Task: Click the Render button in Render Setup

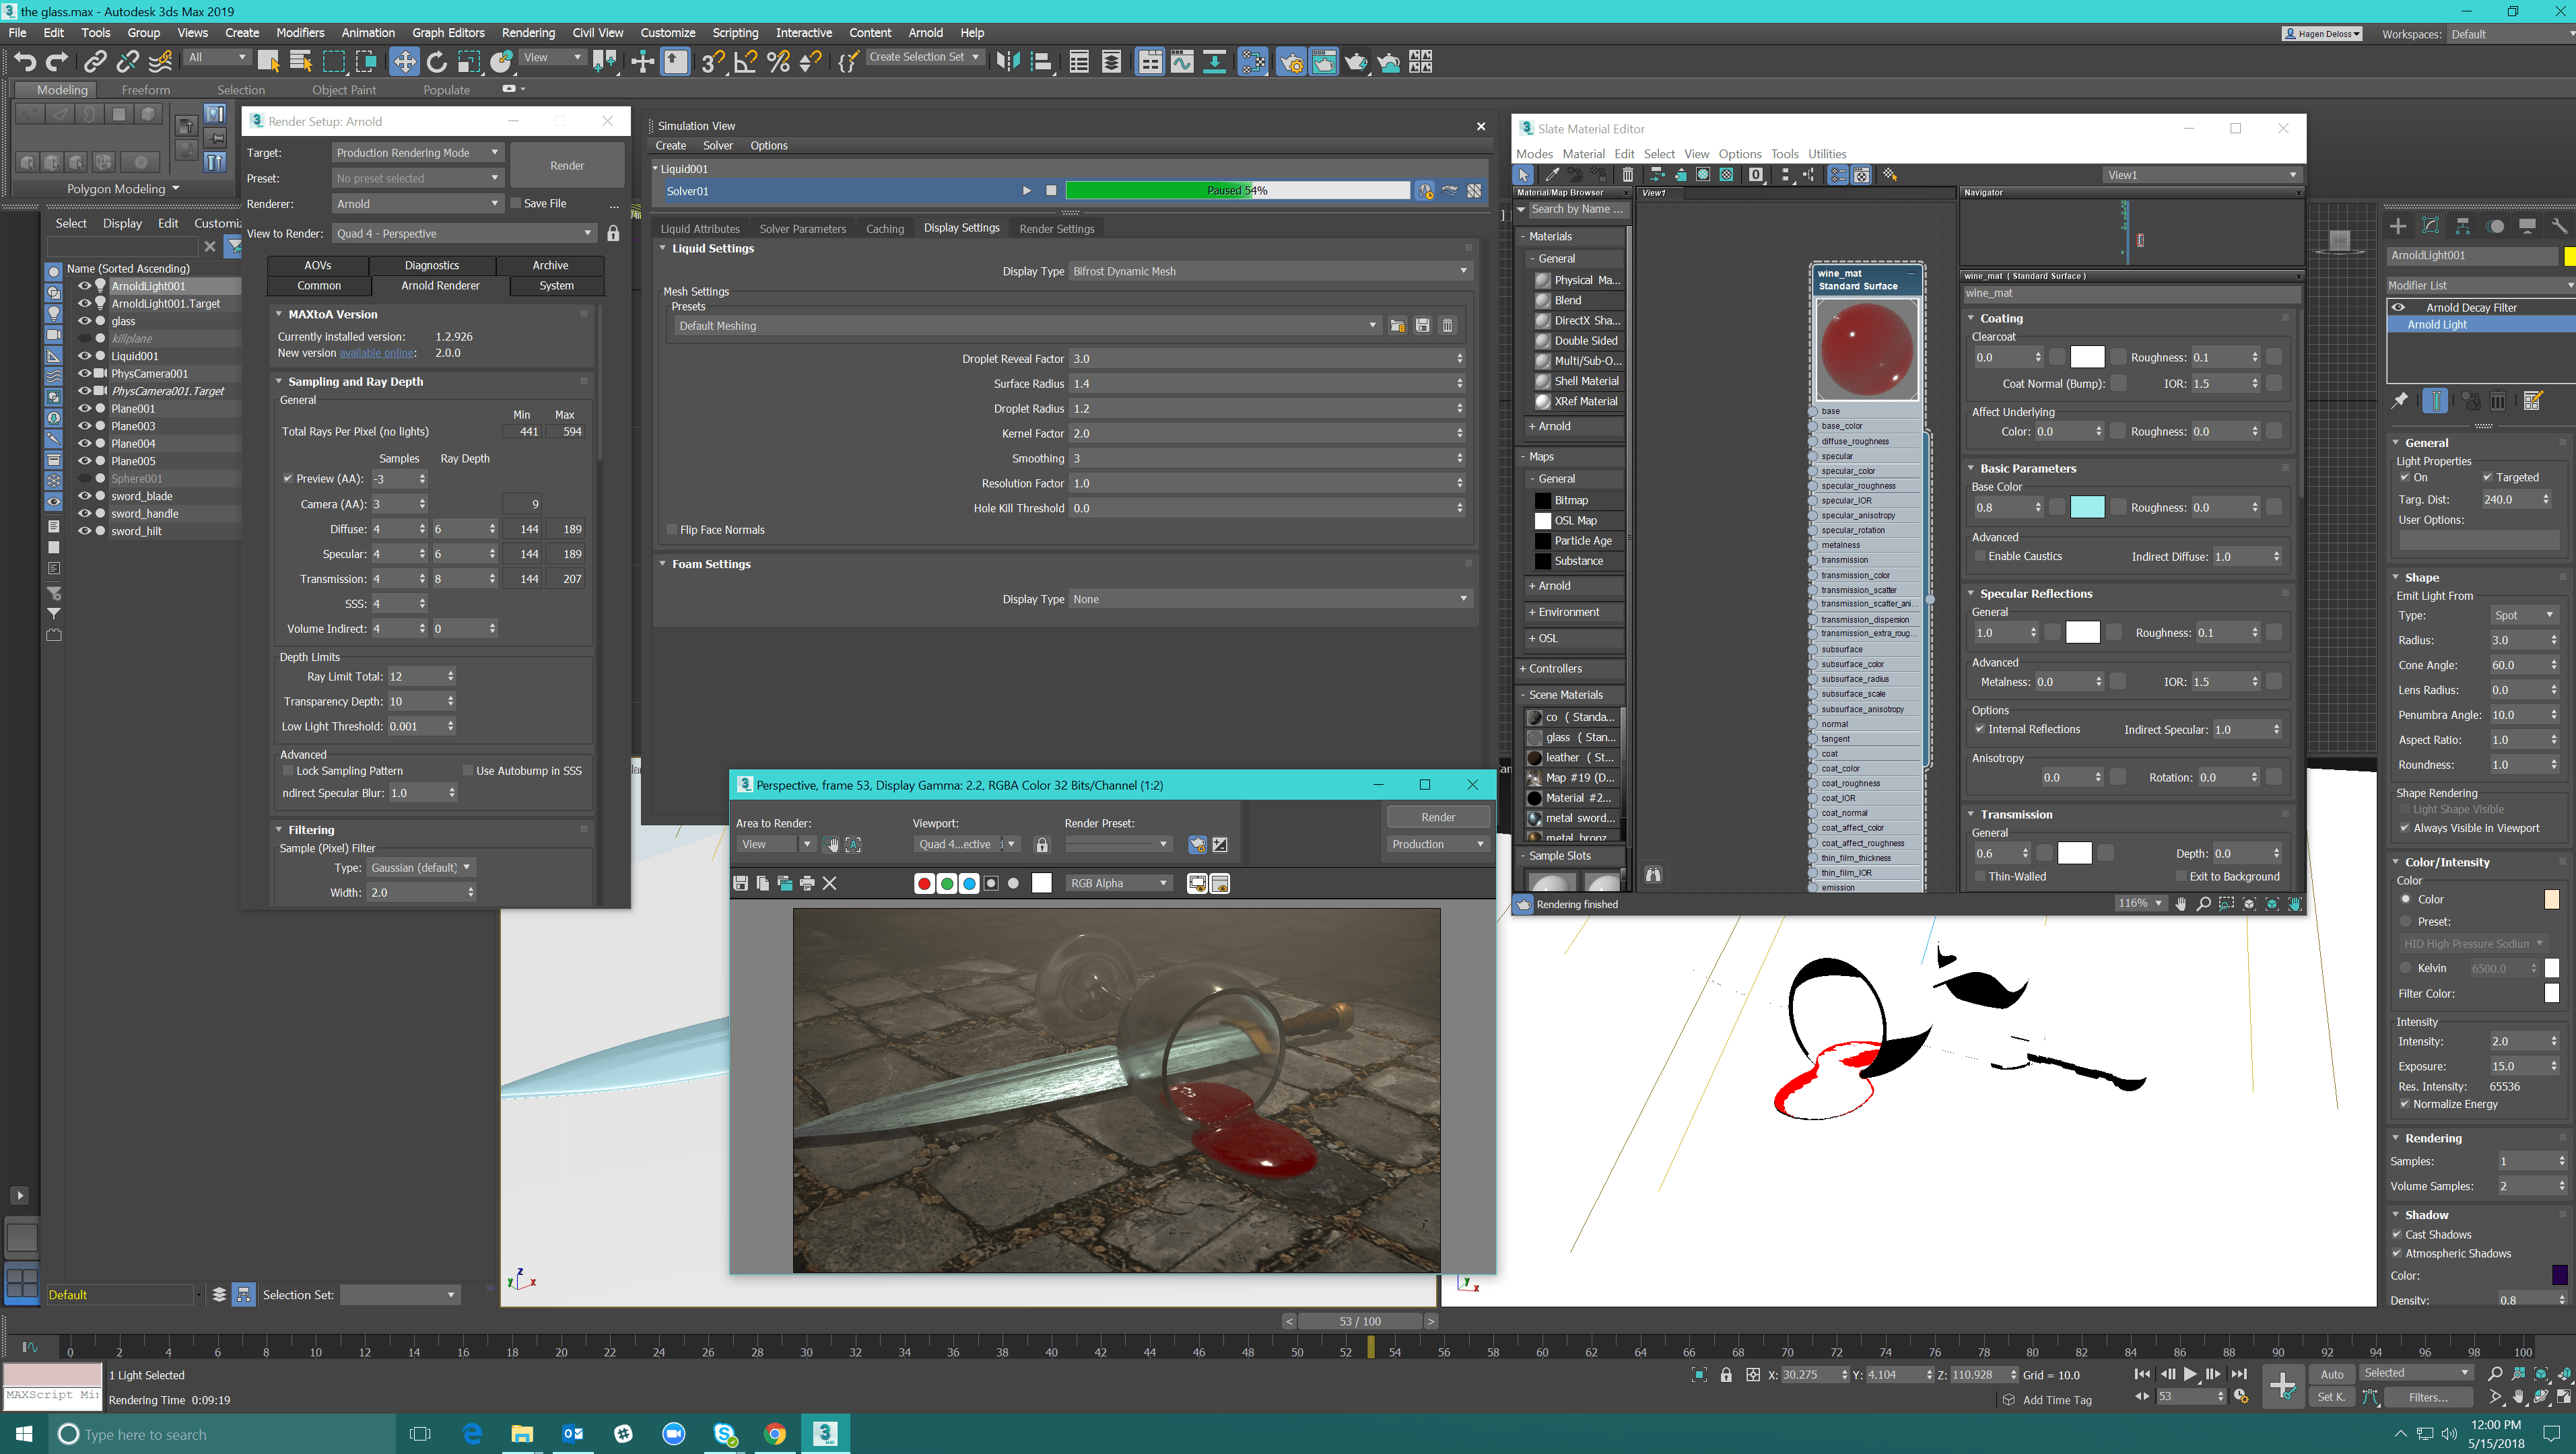Action: tap(567, 165)
